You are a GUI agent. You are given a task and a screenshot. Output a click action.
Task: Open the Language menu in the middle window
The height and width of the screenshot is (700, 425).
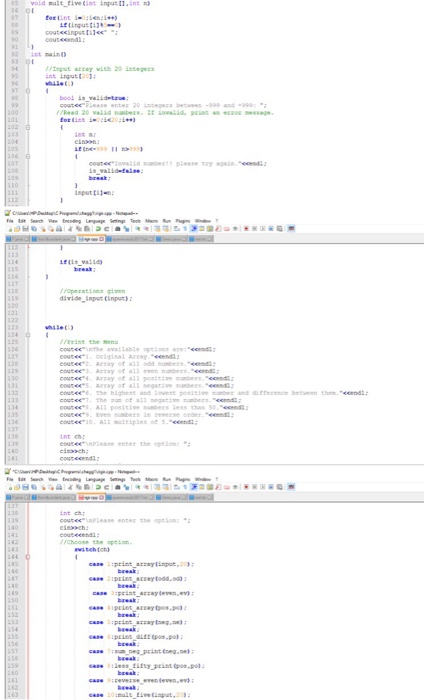(x=95, y=221)
